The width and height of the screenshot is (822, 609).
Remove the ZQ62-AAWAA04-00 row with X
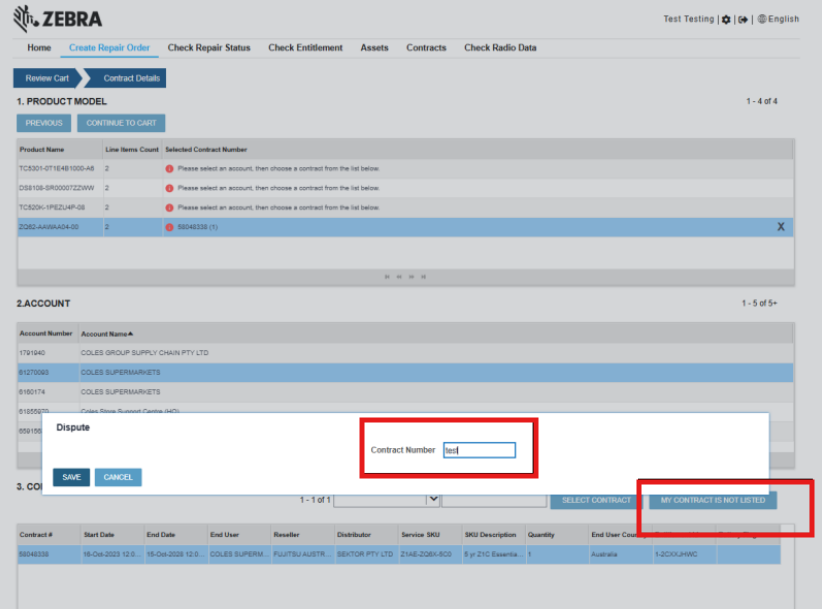[781, 226]
